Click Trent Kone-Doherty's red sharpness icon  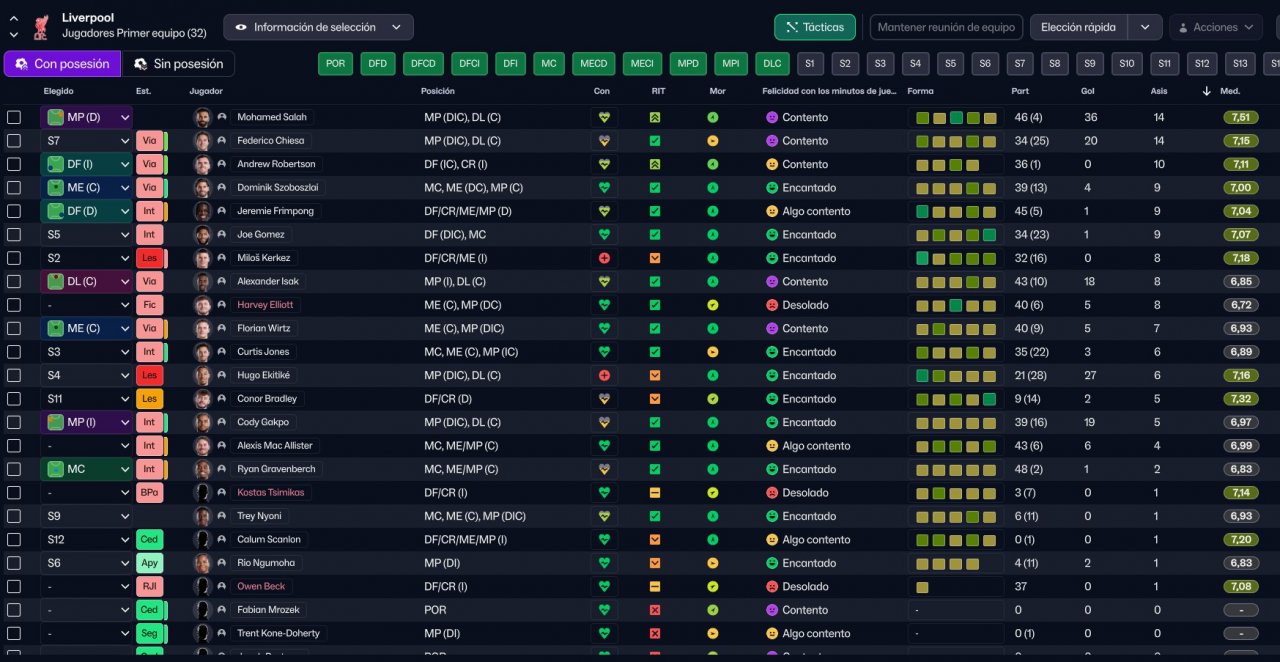click(655, 633)
